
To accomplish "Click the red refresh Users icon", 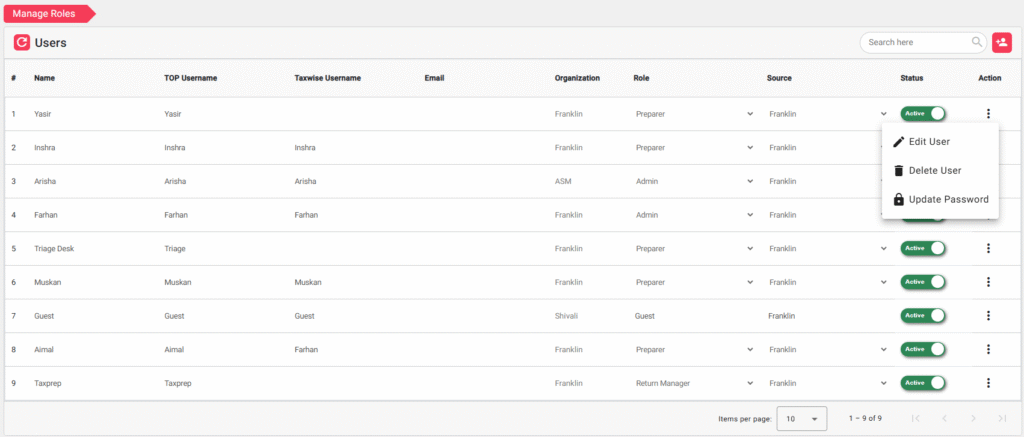I will (x=22, y=43).
